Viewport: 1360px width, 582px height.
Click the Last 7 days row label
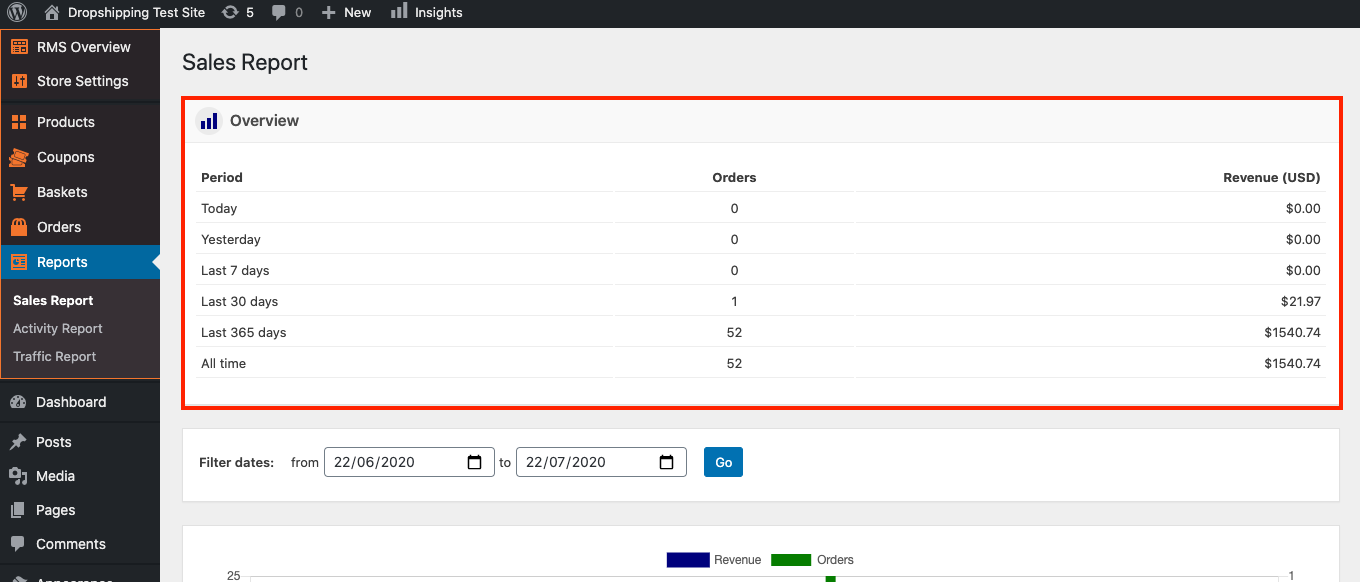[235, 270]
